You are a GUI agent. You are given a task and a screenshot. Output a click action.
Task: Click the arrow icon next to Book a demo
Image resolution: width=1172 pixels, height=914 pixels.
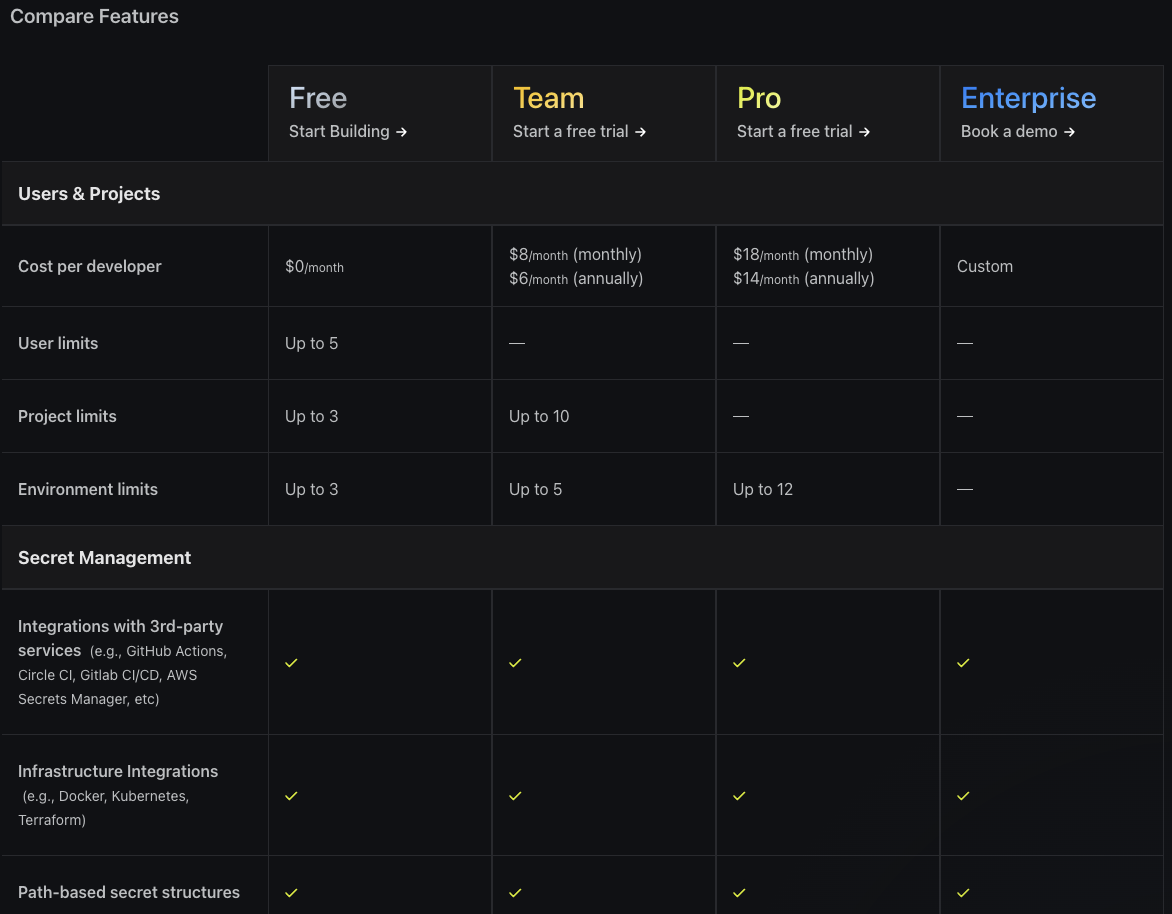[1070, 132]
